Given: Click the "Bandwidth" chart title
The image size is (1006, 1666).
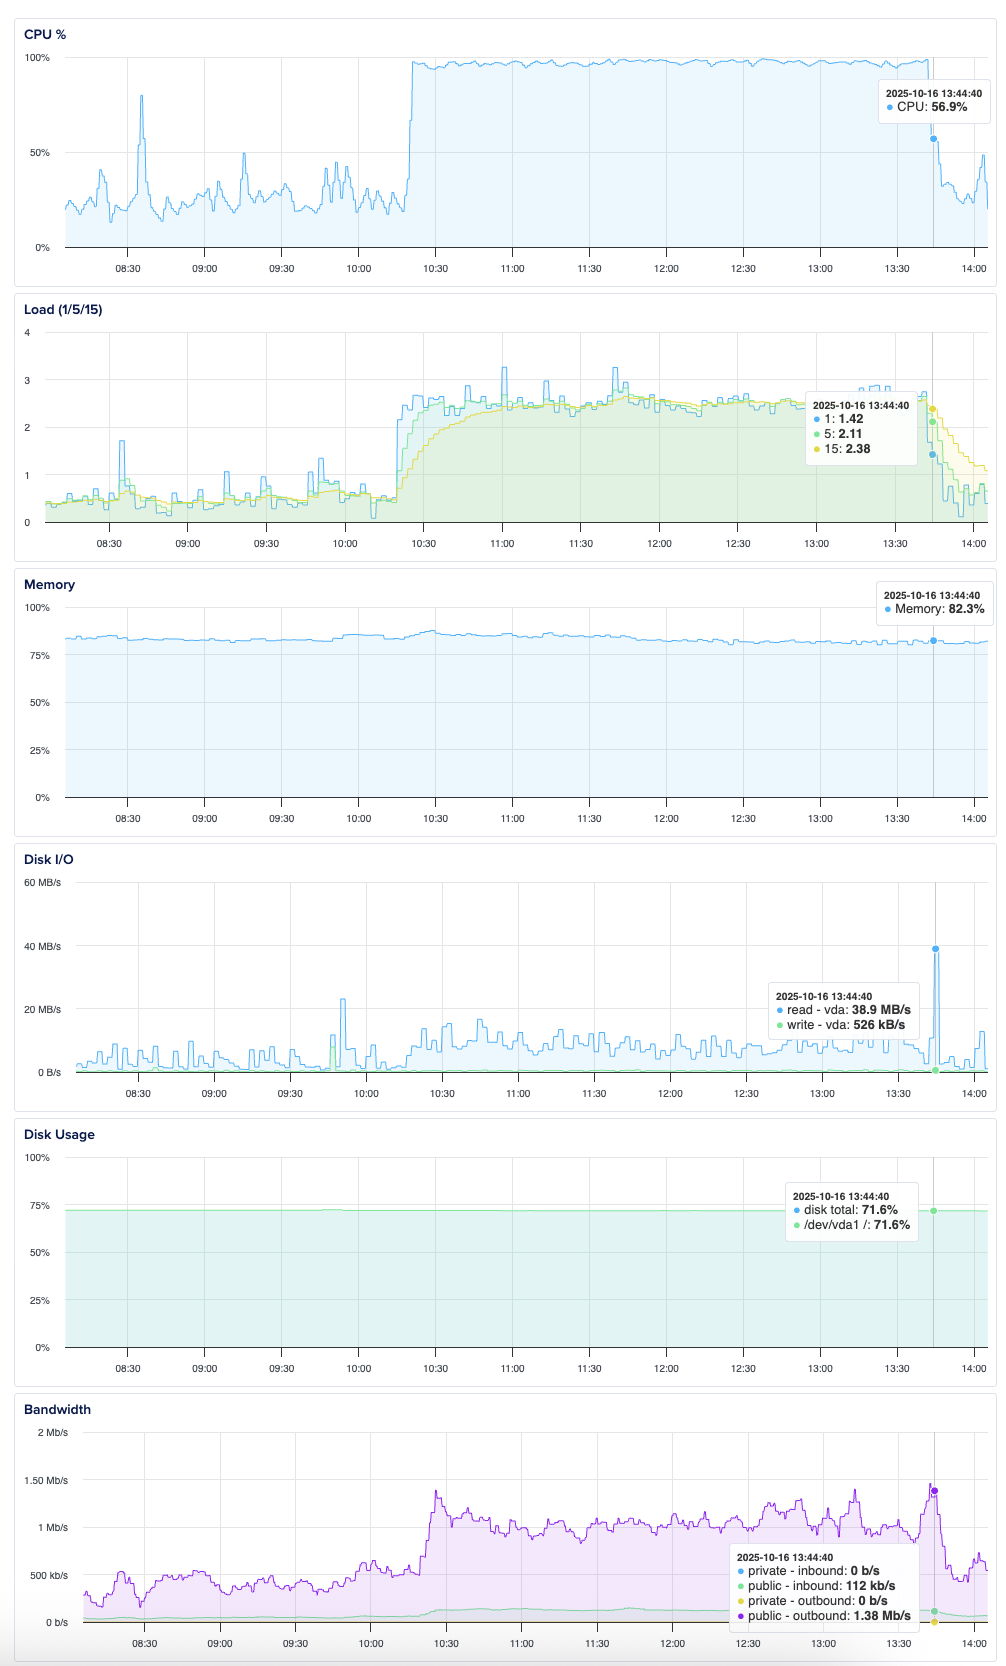Looking at the screenshot, I should [x=57, y=1409].
